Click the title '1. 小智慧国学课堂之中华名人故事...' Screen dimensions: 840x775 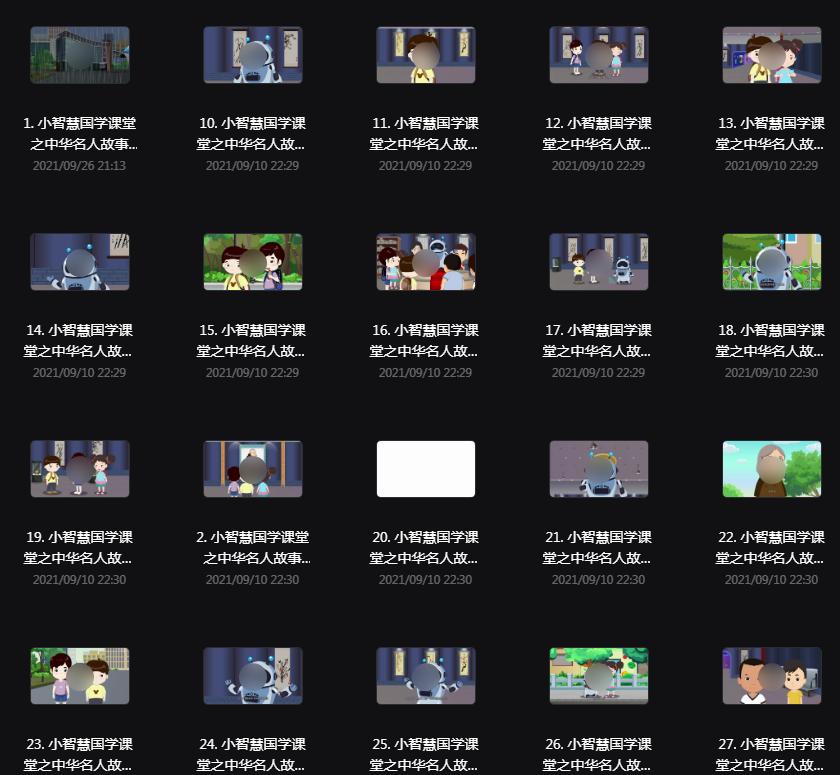click(x=80, y=134)
